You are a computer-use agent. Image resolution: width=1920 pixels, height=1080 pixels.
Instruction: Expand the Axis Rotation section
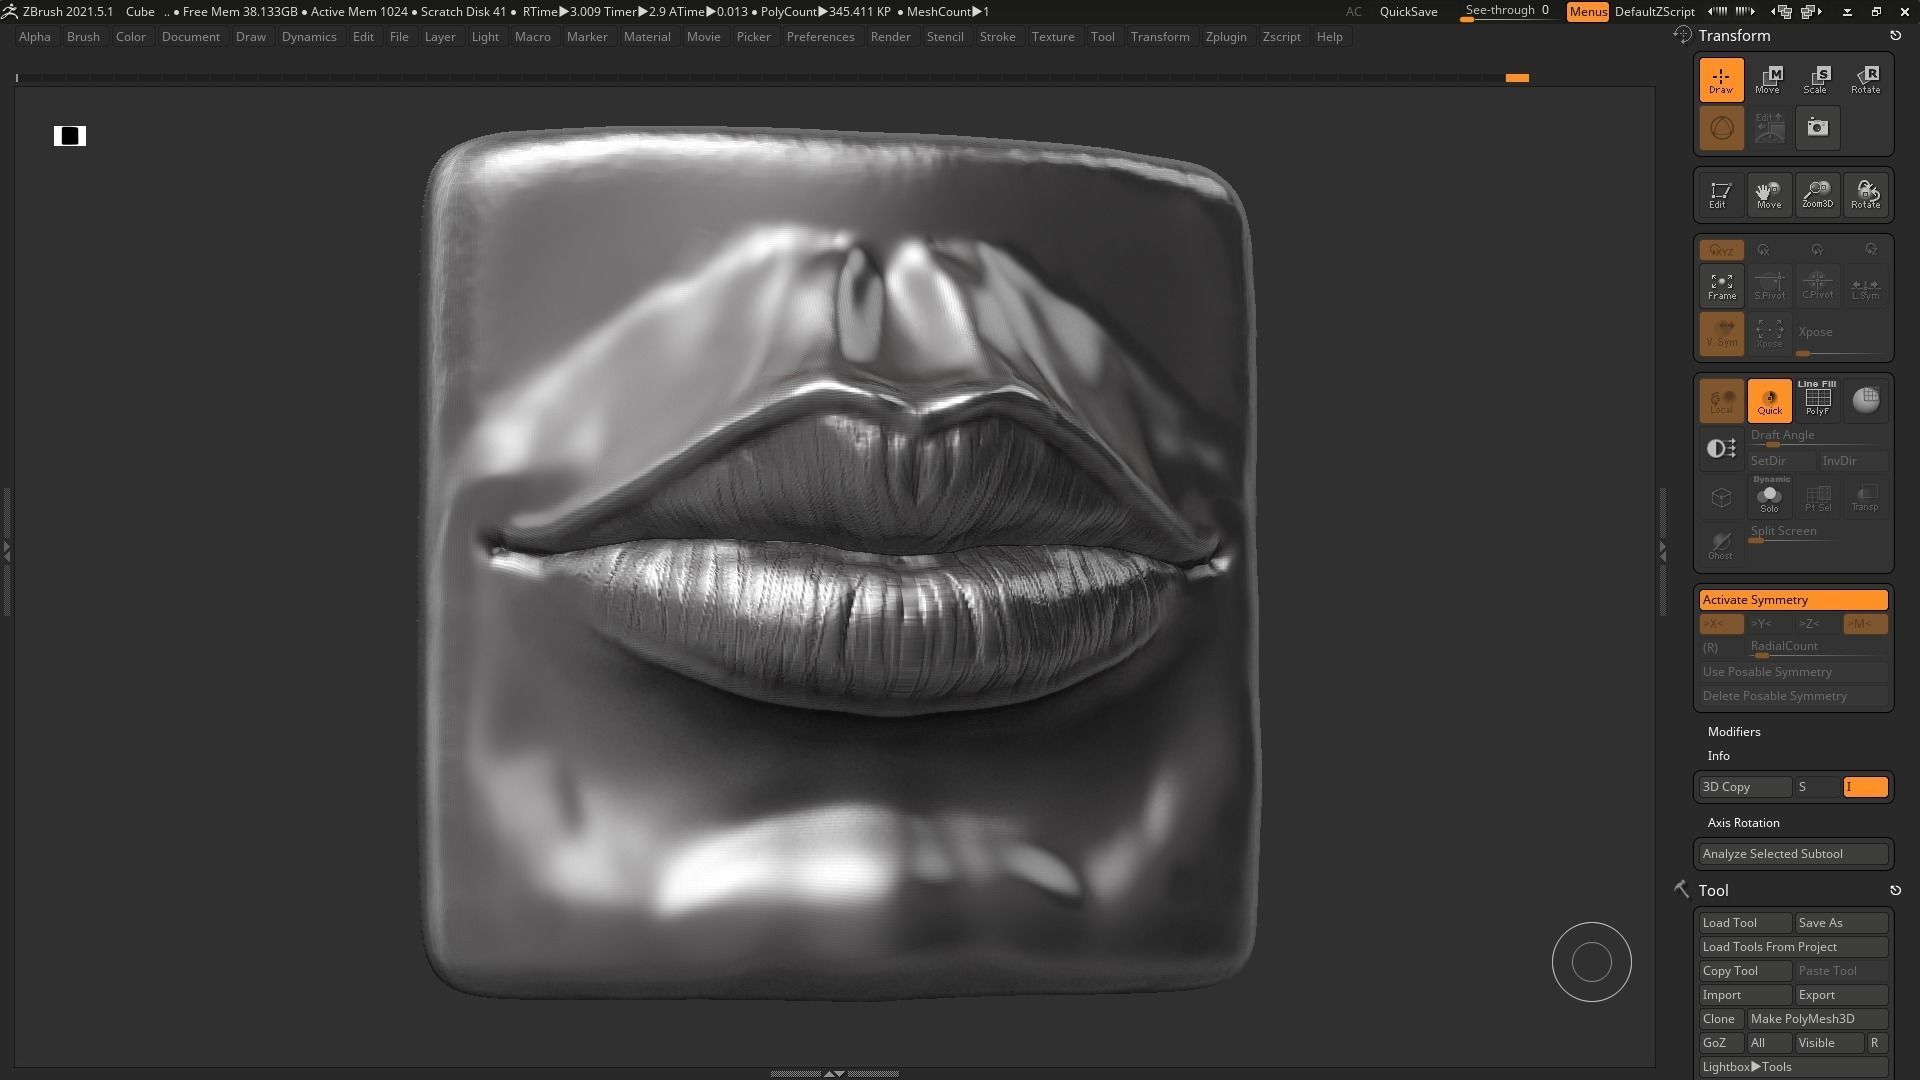click(1743, 823)
